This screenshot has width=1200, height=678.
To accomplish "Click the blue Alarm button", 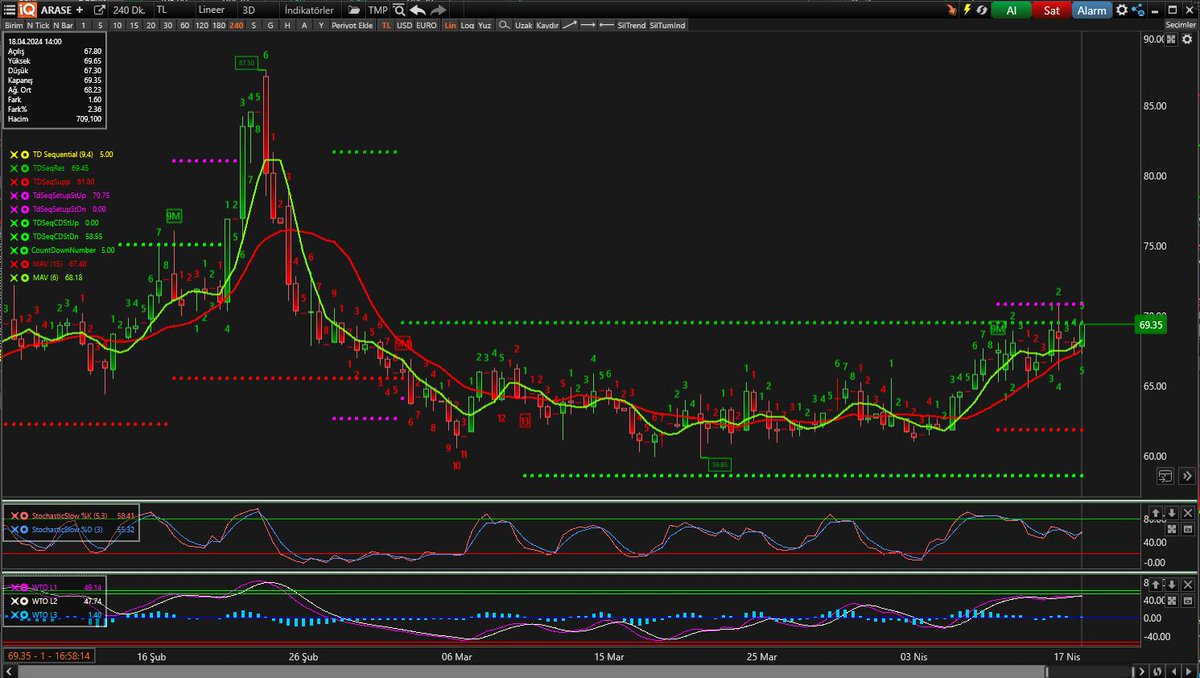I will (x=1092, y=10).
